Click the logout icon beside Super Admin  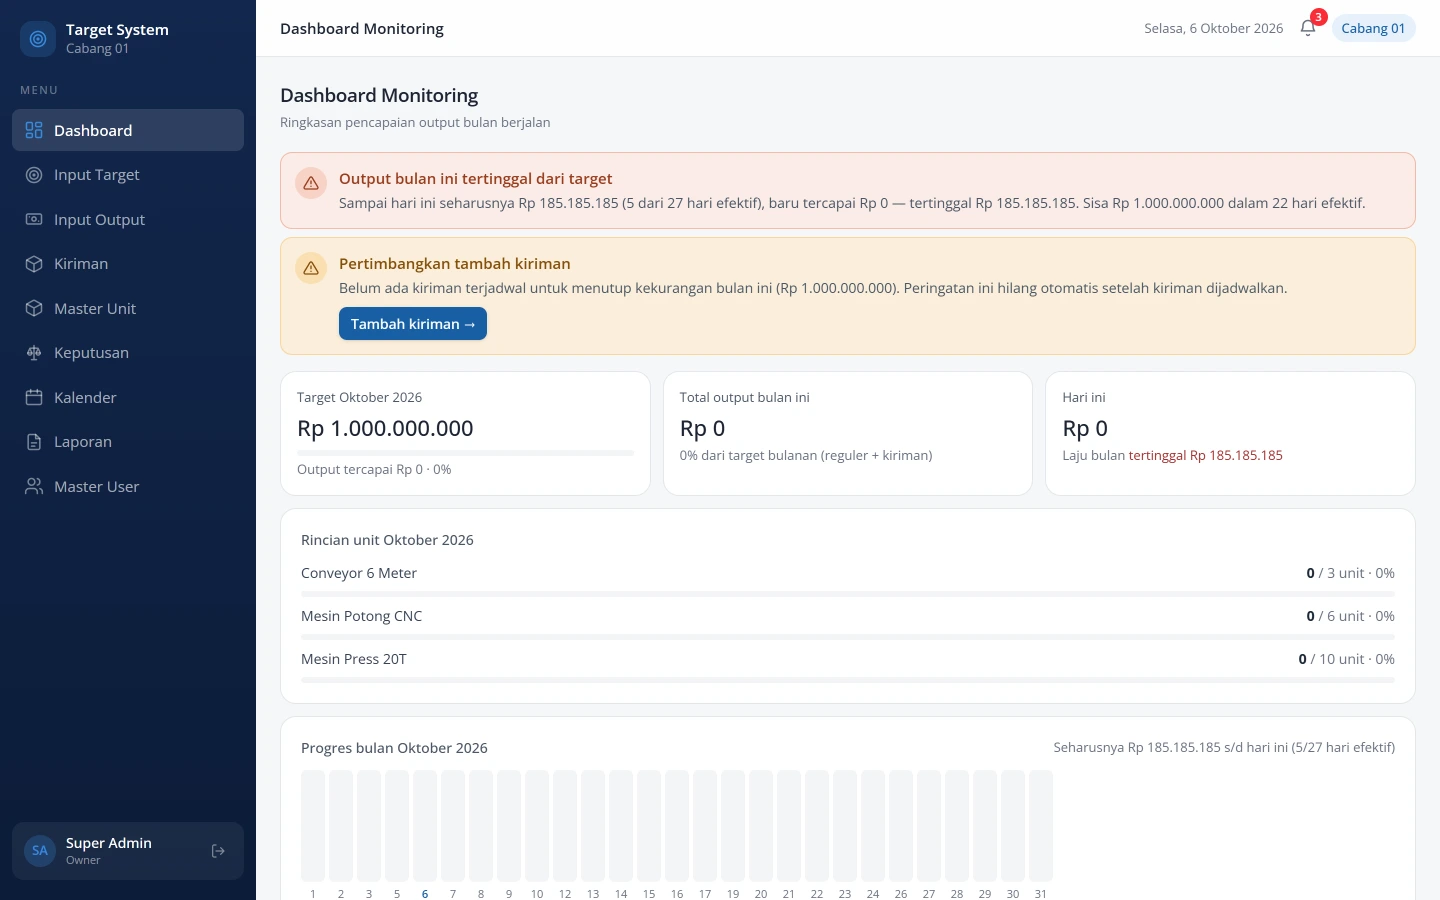(218, 851)
